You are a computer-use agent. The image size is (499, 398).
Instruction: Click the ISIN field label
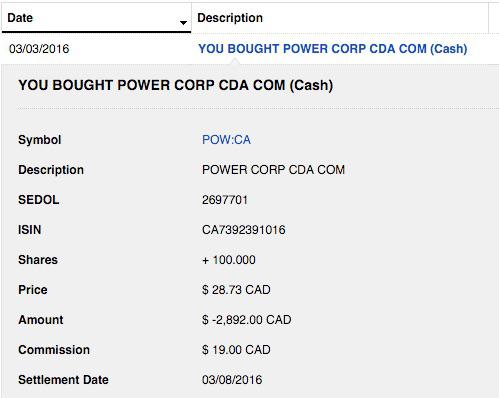(x=30, y=230)
